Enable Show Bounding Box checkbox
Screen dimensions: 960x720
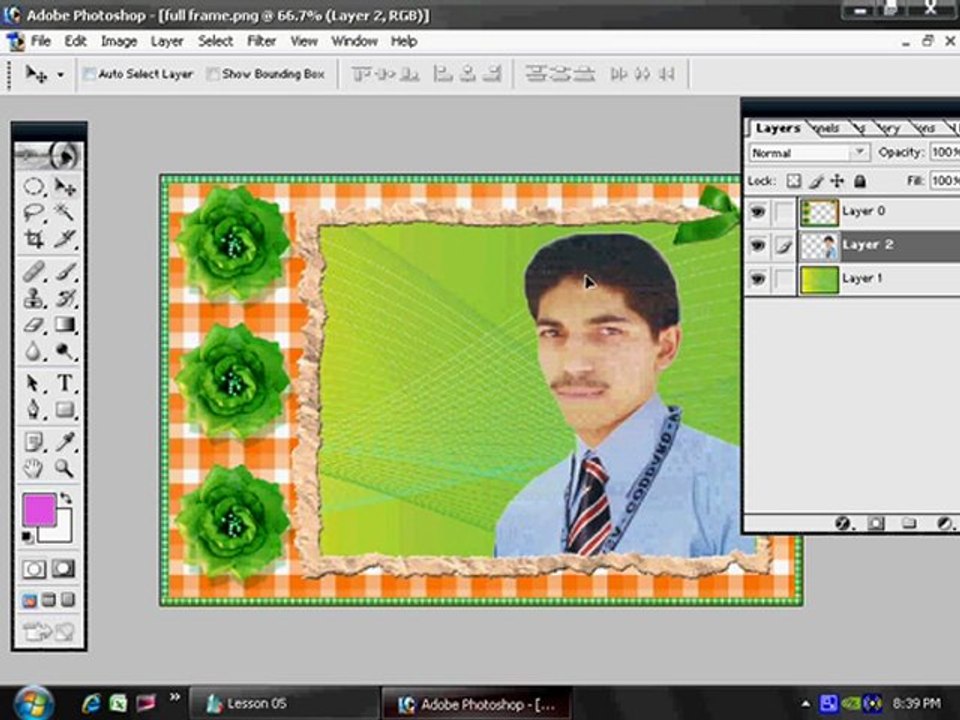[212, 74]
